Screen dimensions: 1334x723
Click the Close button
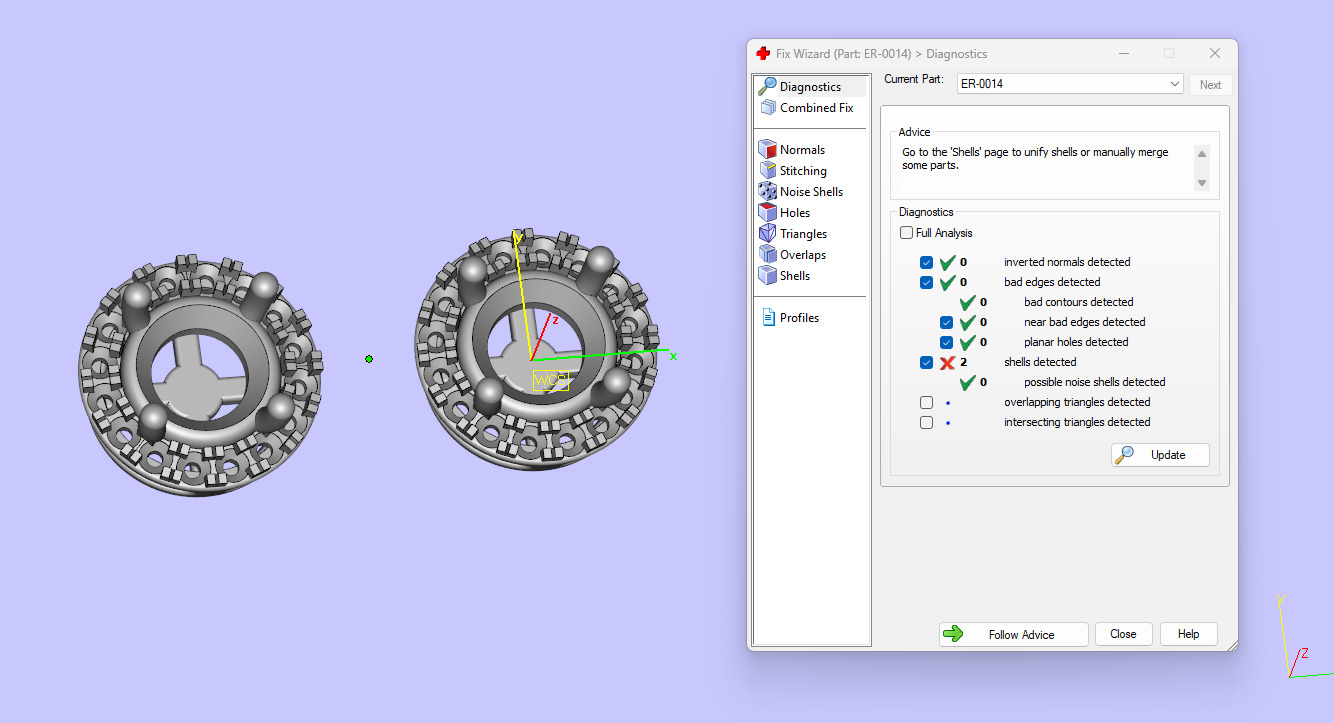[1123, 634]
